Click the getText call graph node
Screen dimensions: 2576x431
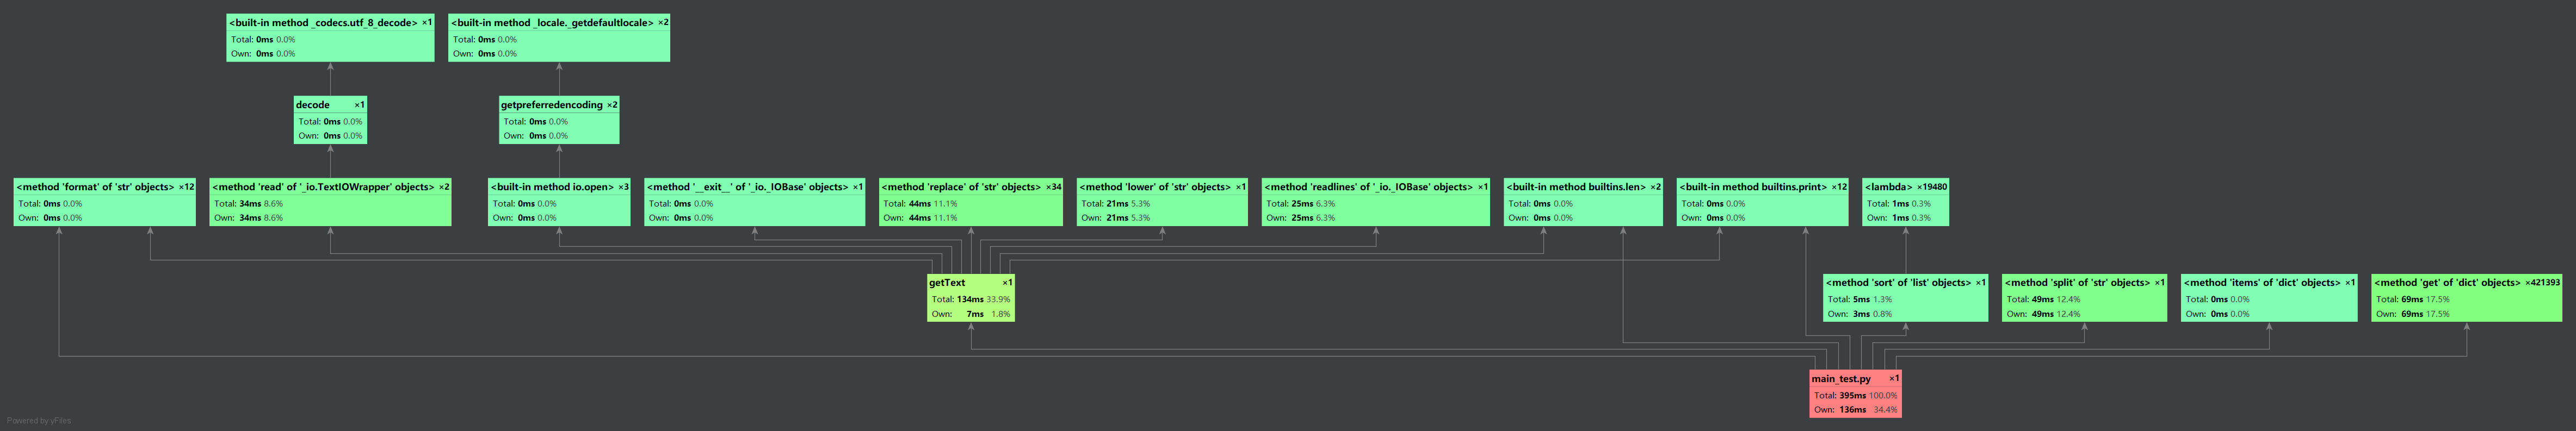[x=970, y=298]
